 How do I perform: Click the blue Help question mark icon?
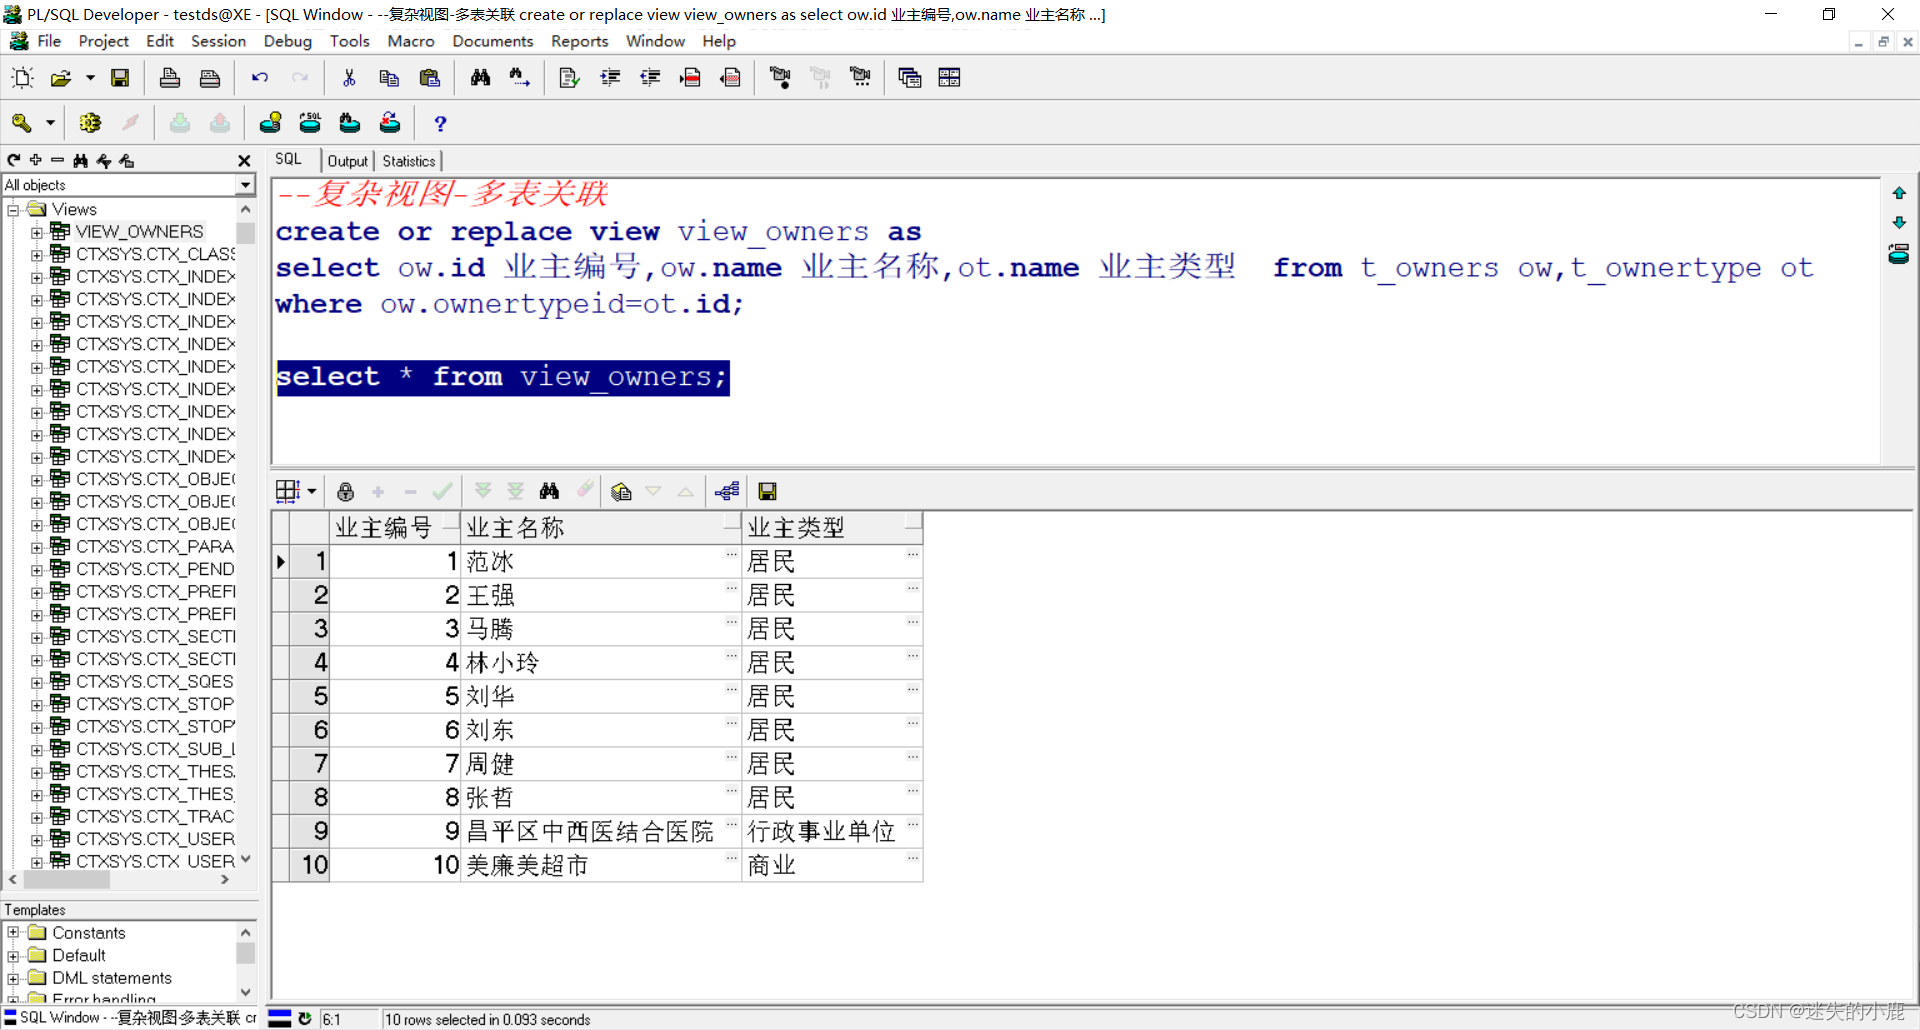440,123
